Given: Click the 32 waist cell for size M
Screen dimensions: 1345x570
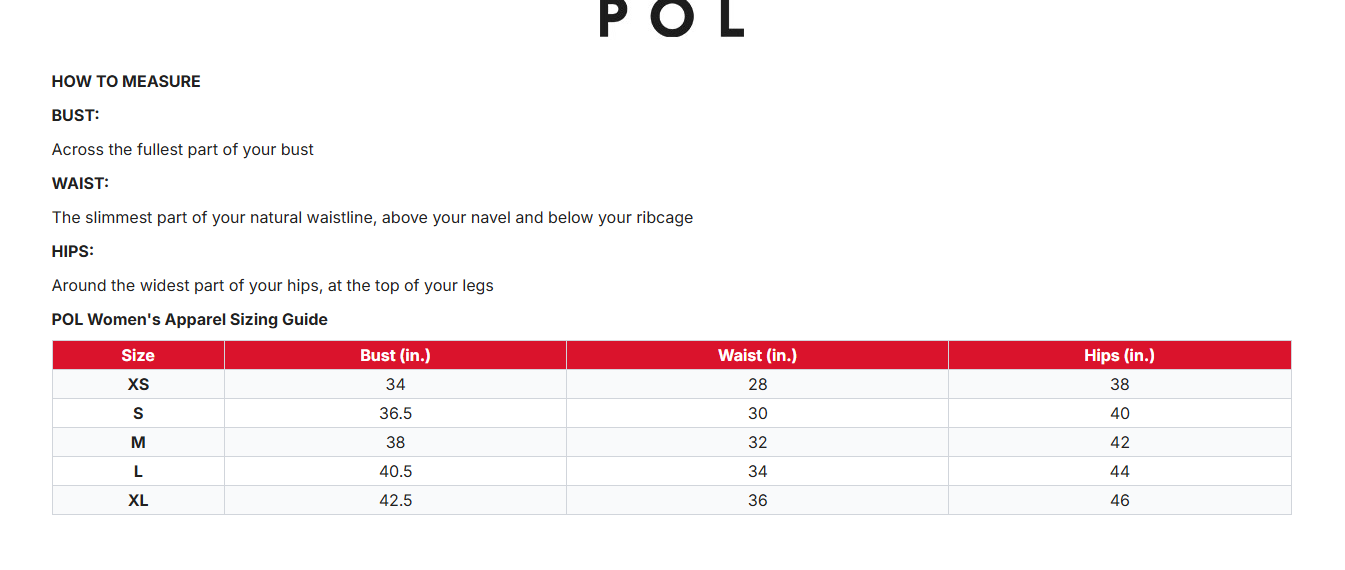Looking at the screenshot, I should click(757, 443).
